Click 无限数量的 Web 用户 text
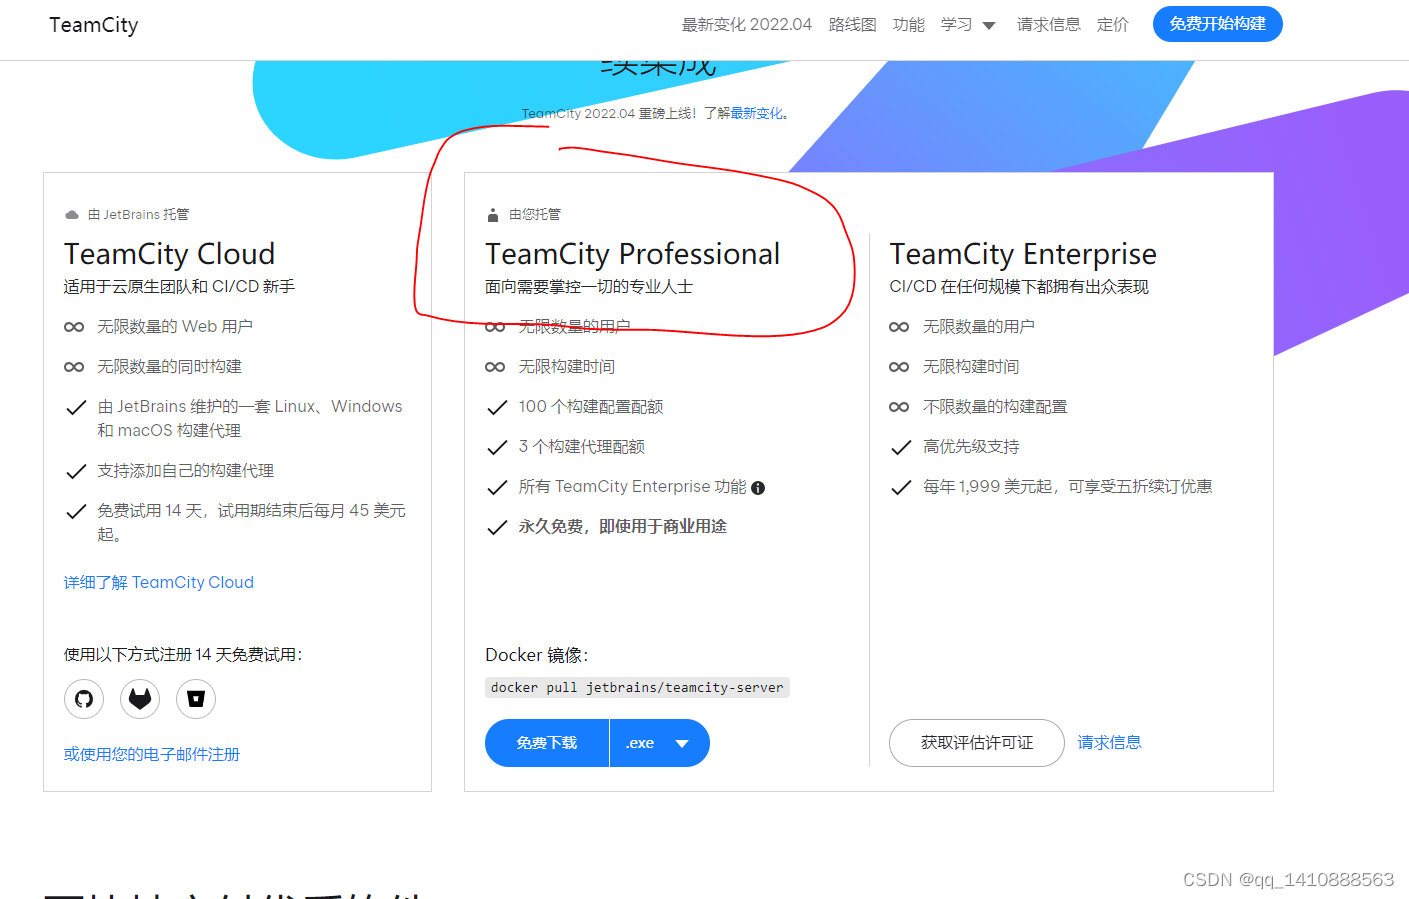 pyautogui.click(x=175, y=327)
